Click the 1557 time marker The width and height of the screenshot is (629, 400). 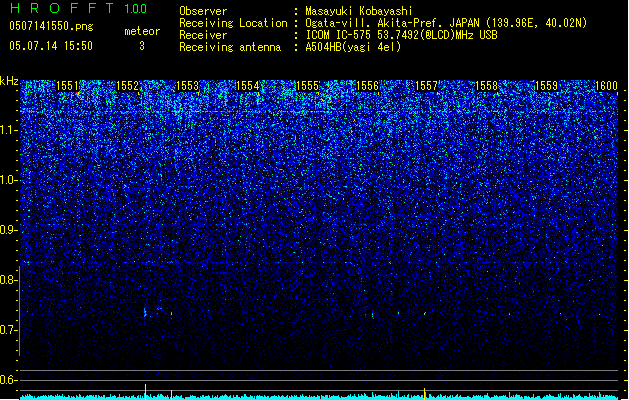coord(426,86)
